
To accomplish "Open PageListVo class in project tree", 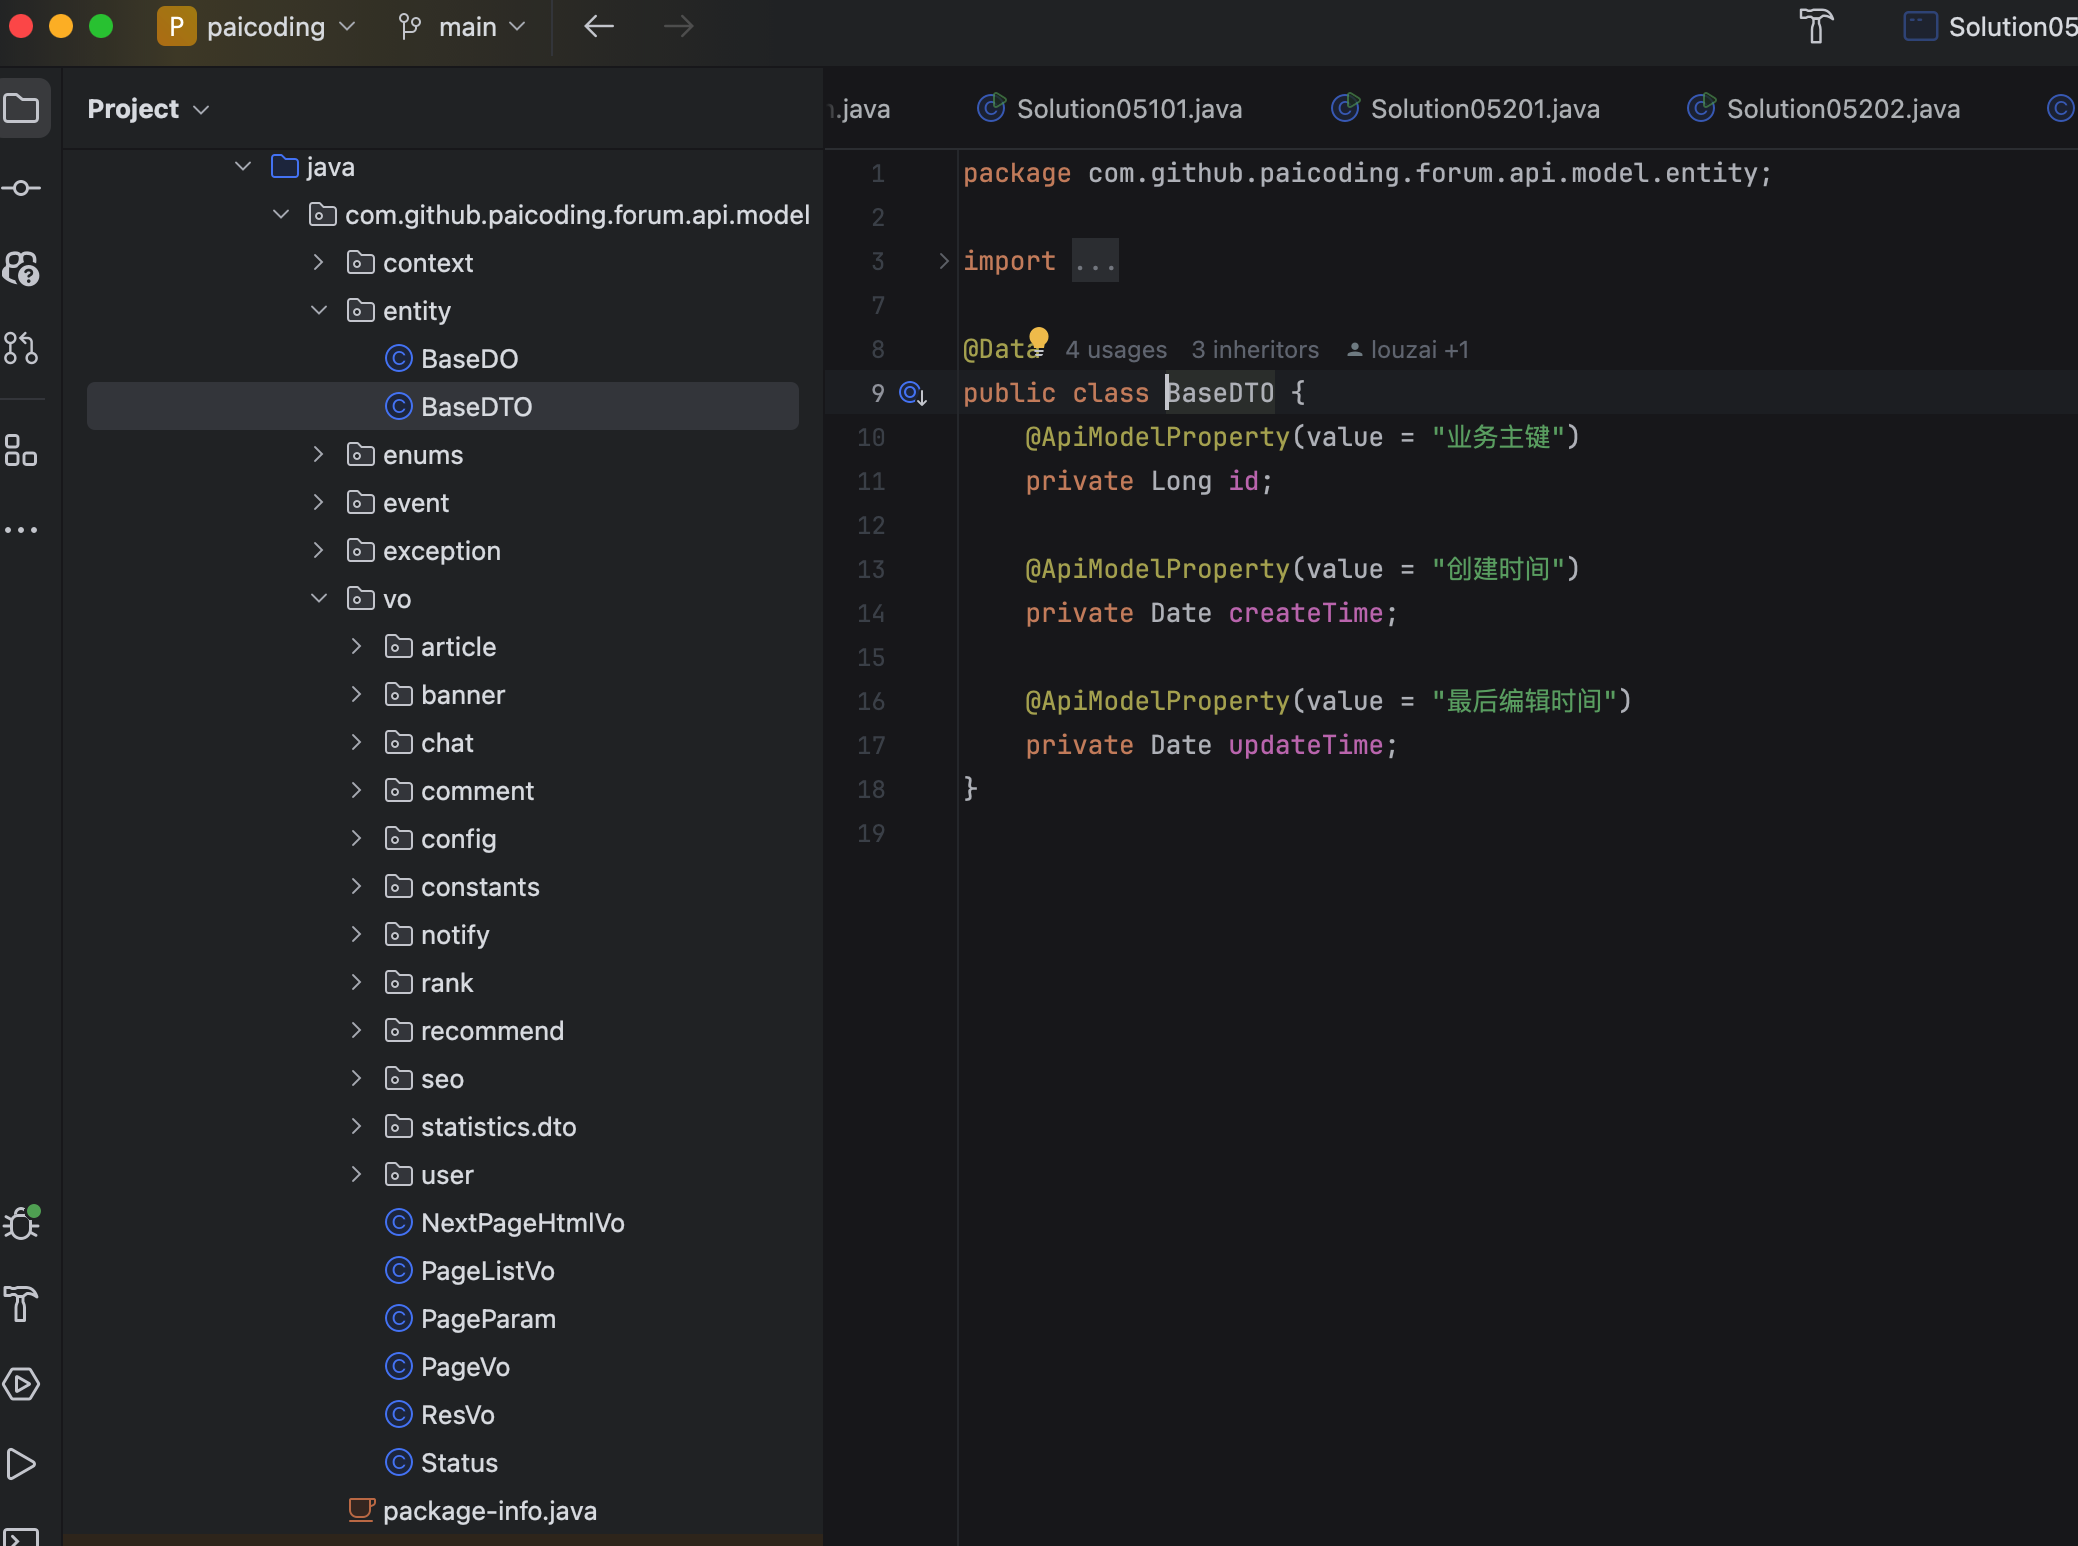I will pos(487,1271).
